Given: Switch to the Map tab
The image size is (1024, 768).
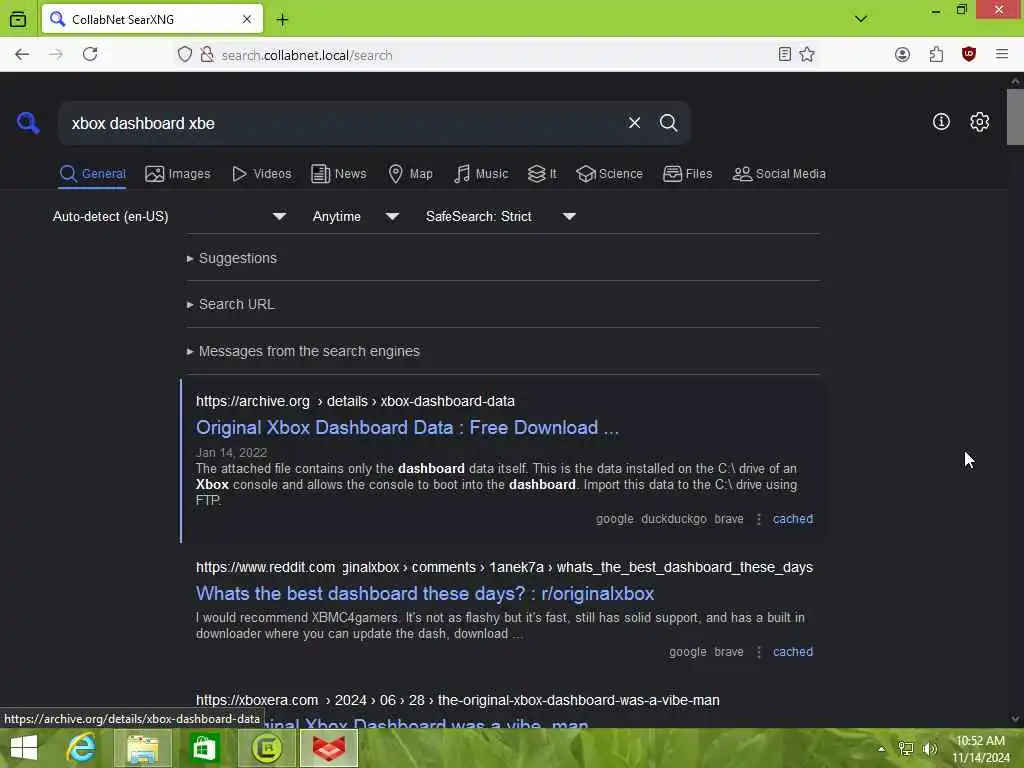Looking at the screenshot, I should 410,174.
